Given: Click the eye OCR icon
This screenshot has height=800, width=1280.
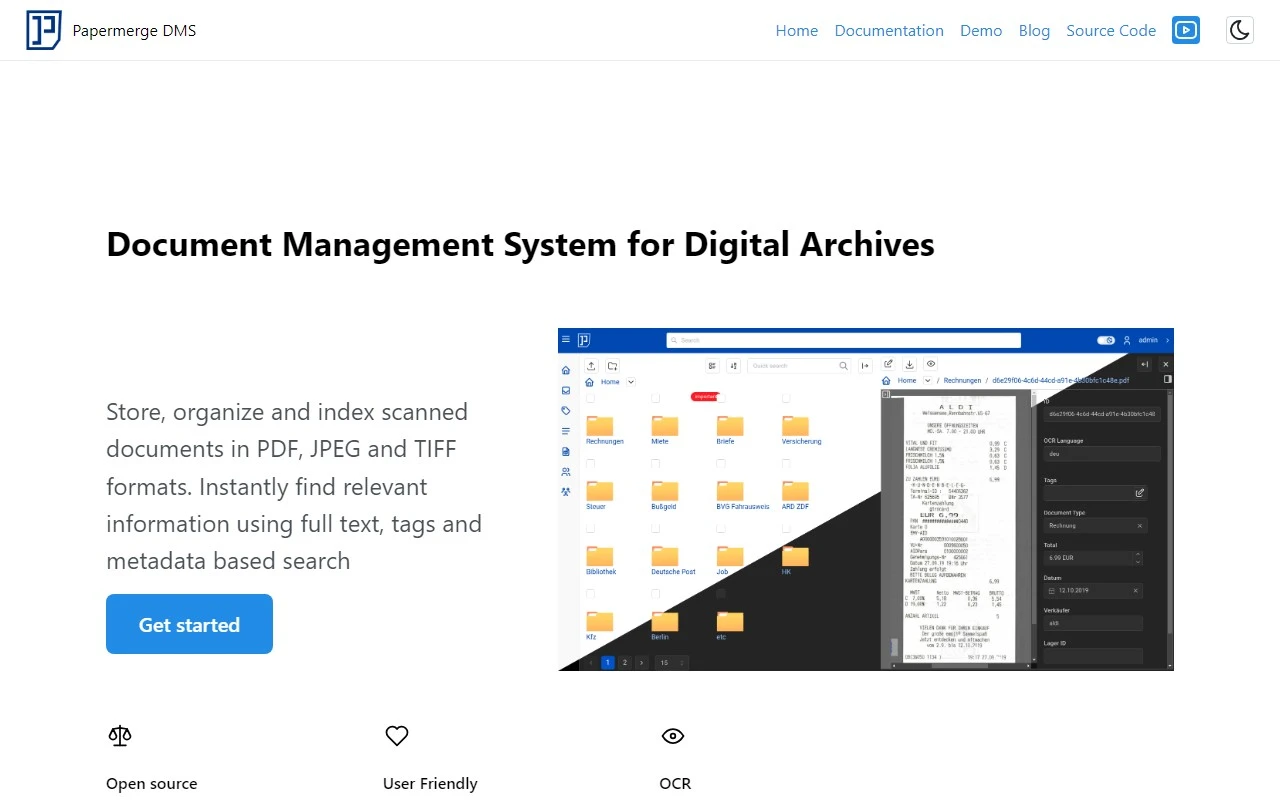Looking at the screenshot, I should 673,736.
